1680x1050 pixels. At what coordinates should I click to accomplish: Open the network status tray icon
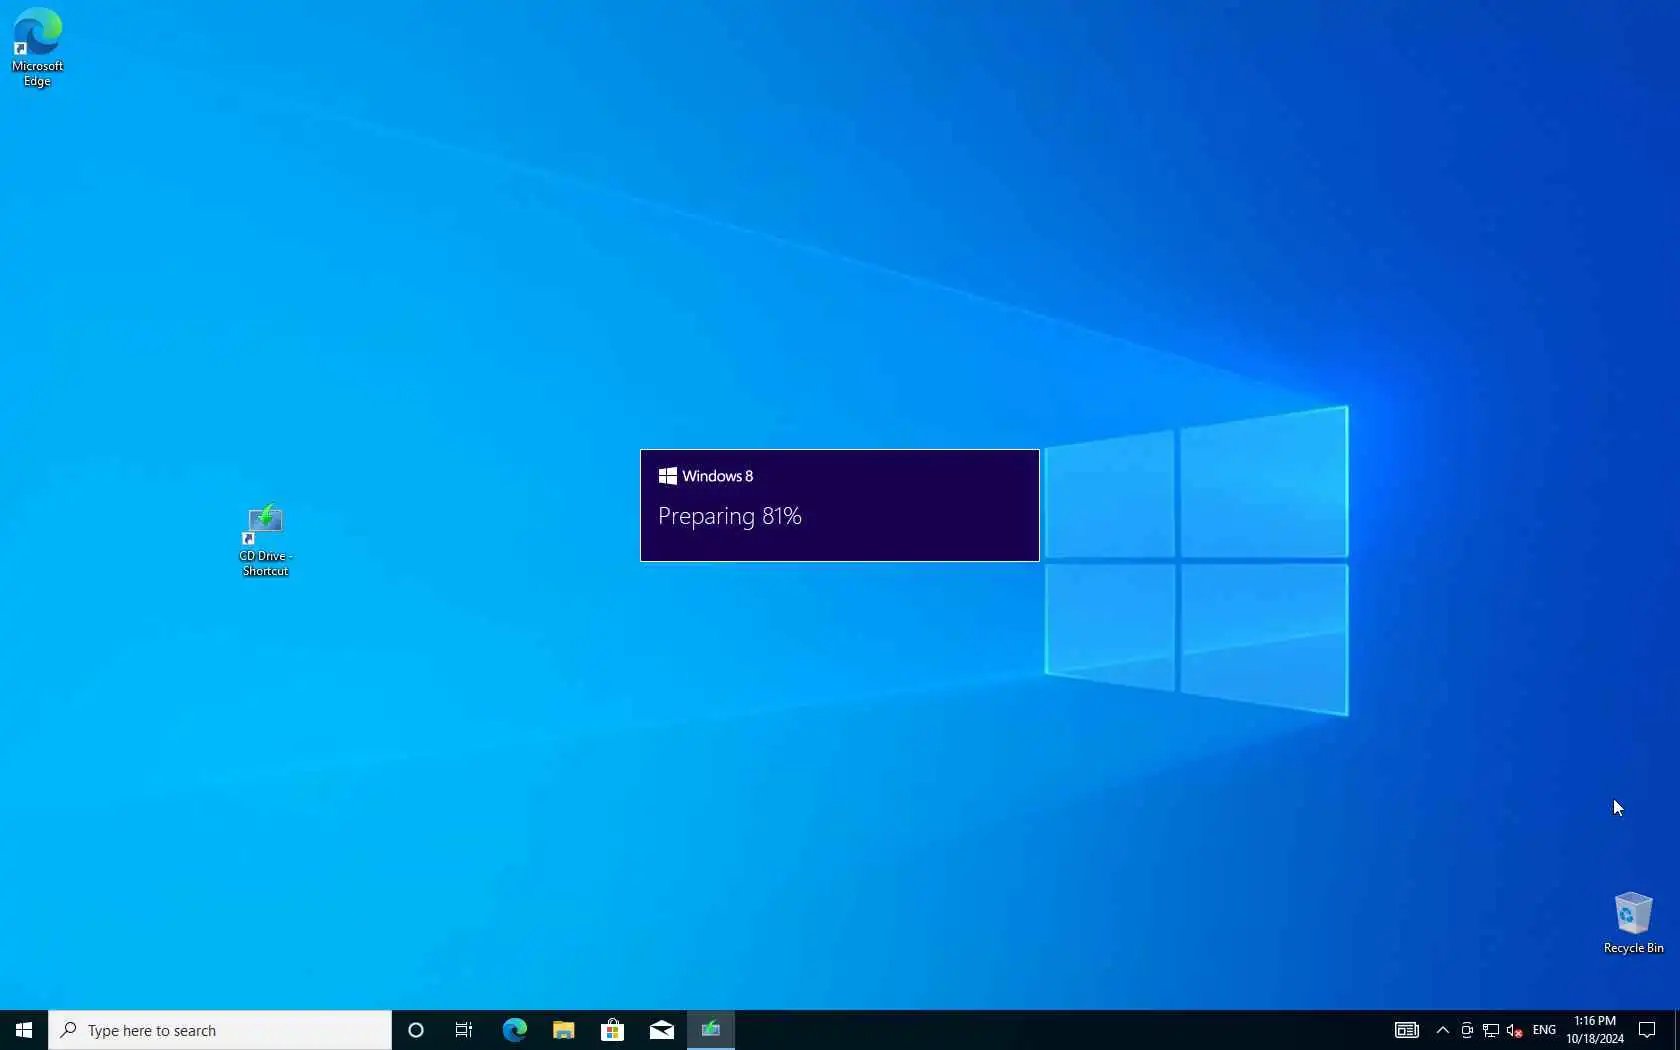1491,1030
